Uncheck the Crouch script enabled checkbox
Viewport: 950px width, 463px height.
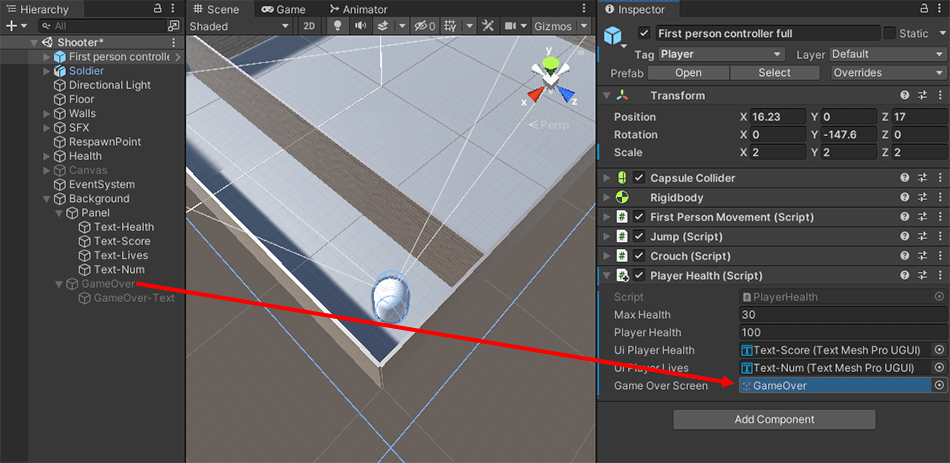638,257
